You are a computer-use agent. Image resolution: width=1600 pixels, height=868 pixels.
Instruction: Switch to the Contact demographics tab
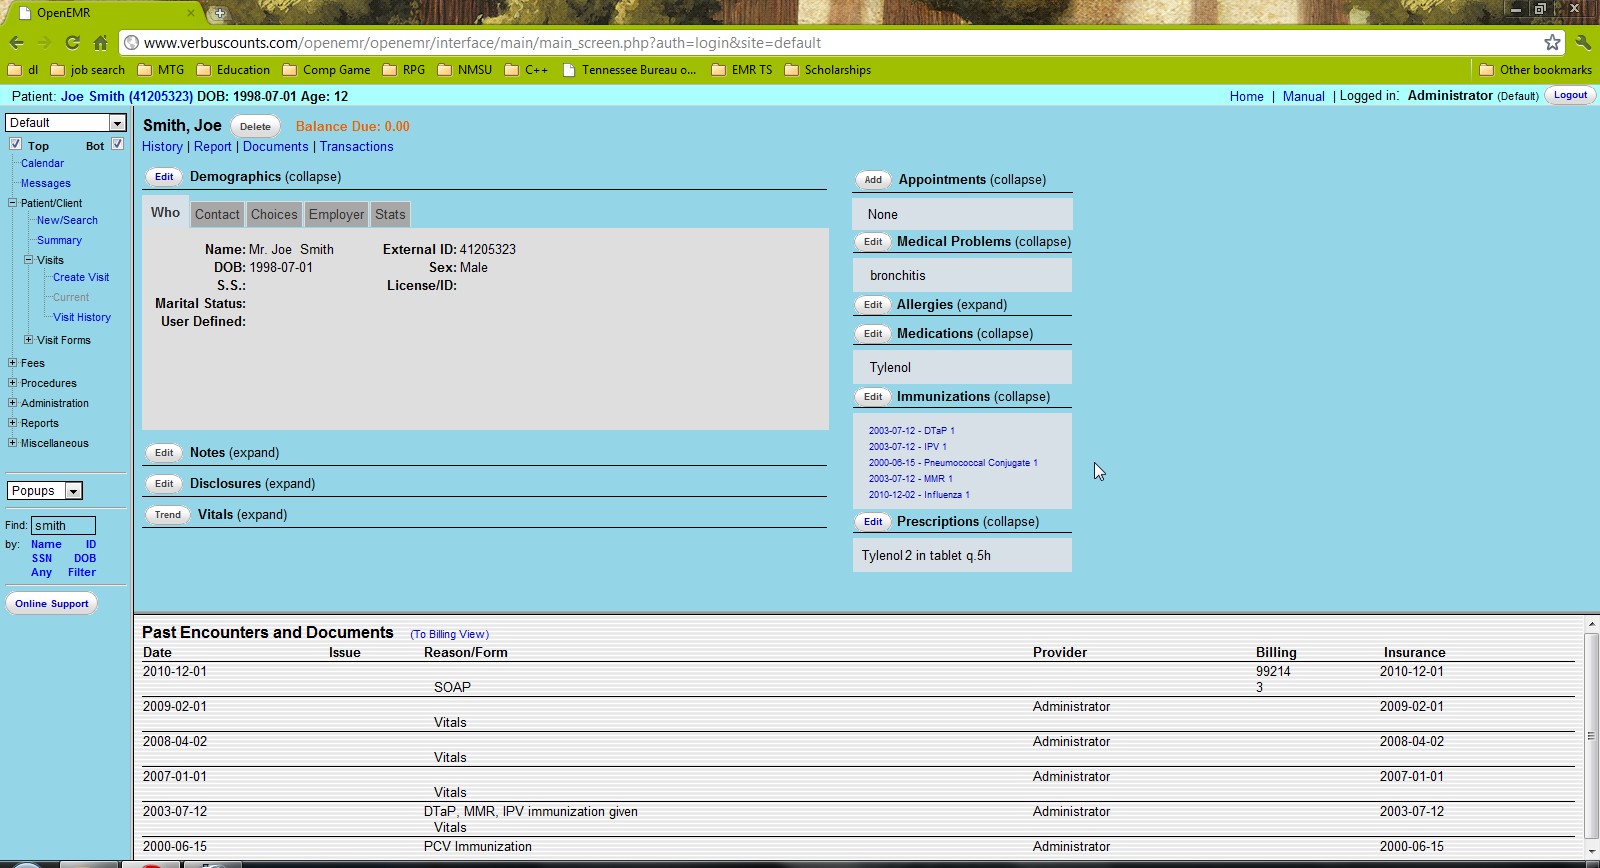pos(217,214)
